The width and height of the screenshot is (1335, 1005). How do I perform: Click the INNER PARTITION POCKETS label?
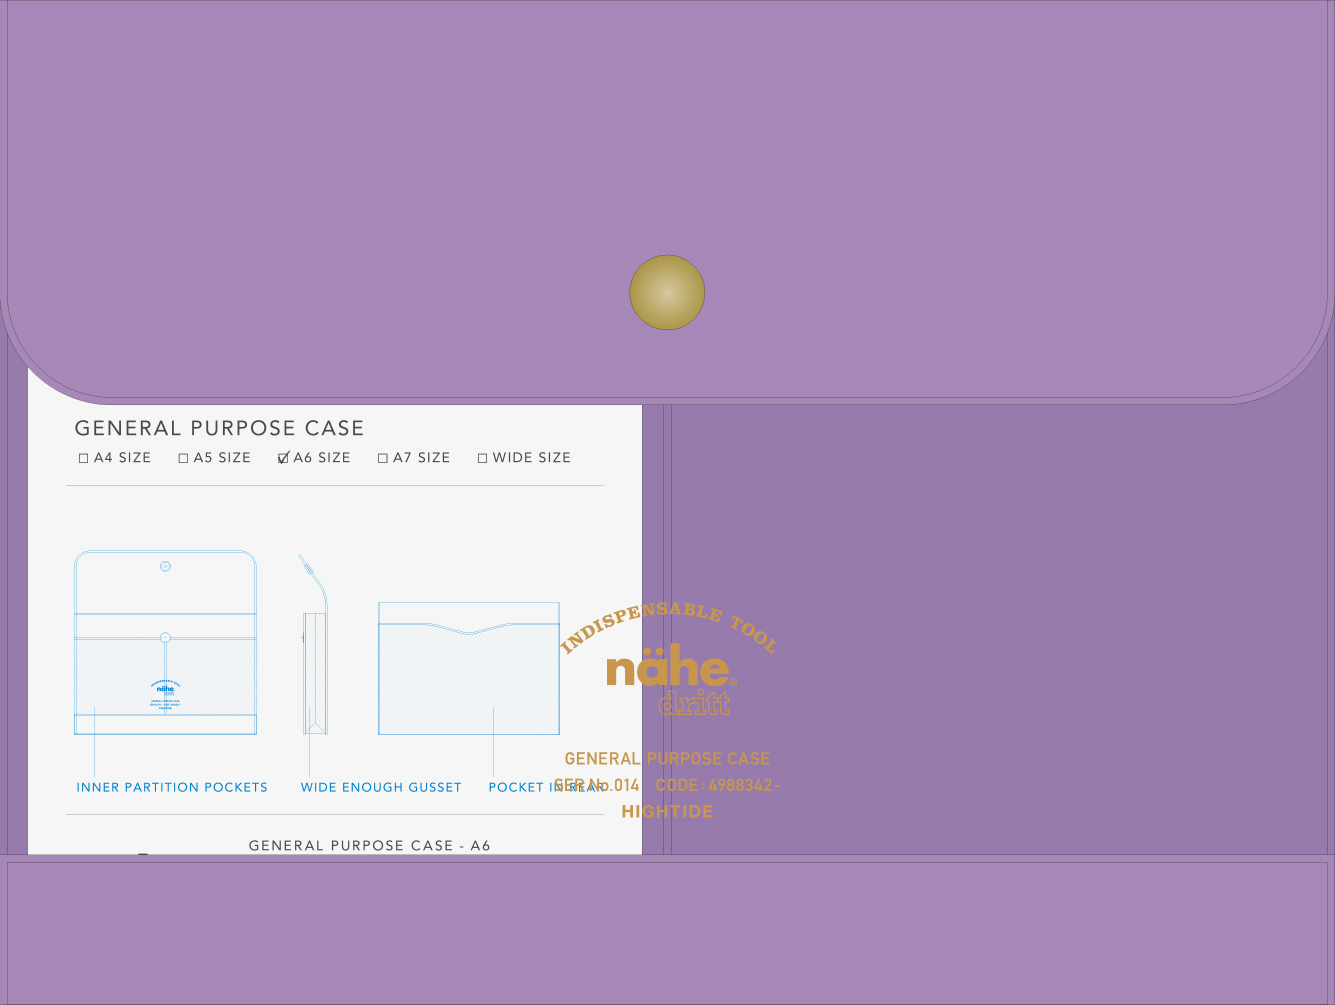(x=172, y=787)
